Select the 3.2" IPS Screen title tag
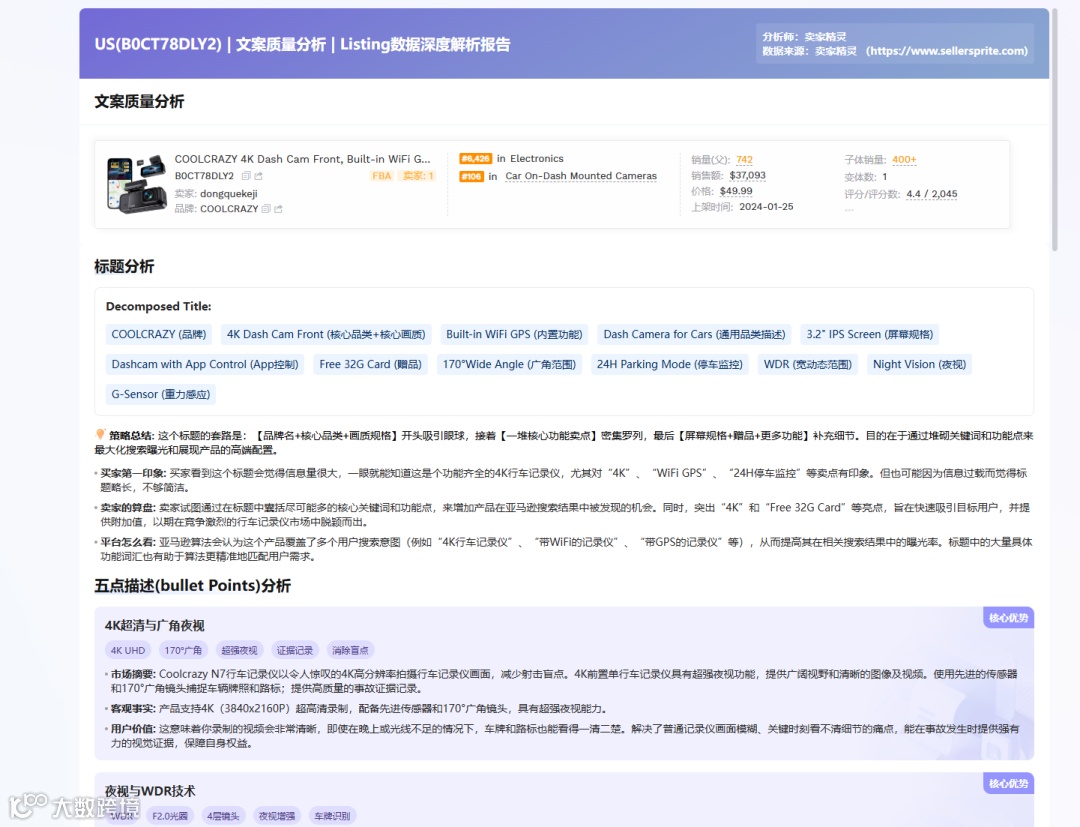The width and height of the screenshot is (1080, 827). click(869, 335)
